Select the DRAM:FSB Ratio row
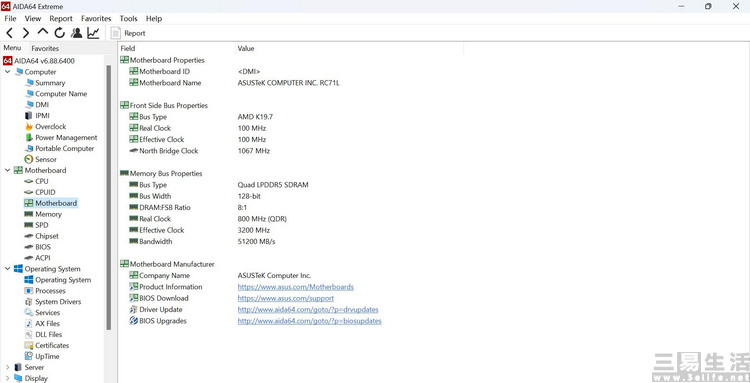750x383 pixels. 188,208
